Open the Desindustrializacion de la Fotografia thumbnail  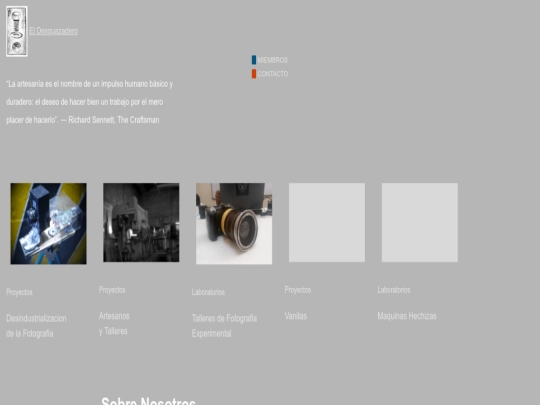click(49, 224)
